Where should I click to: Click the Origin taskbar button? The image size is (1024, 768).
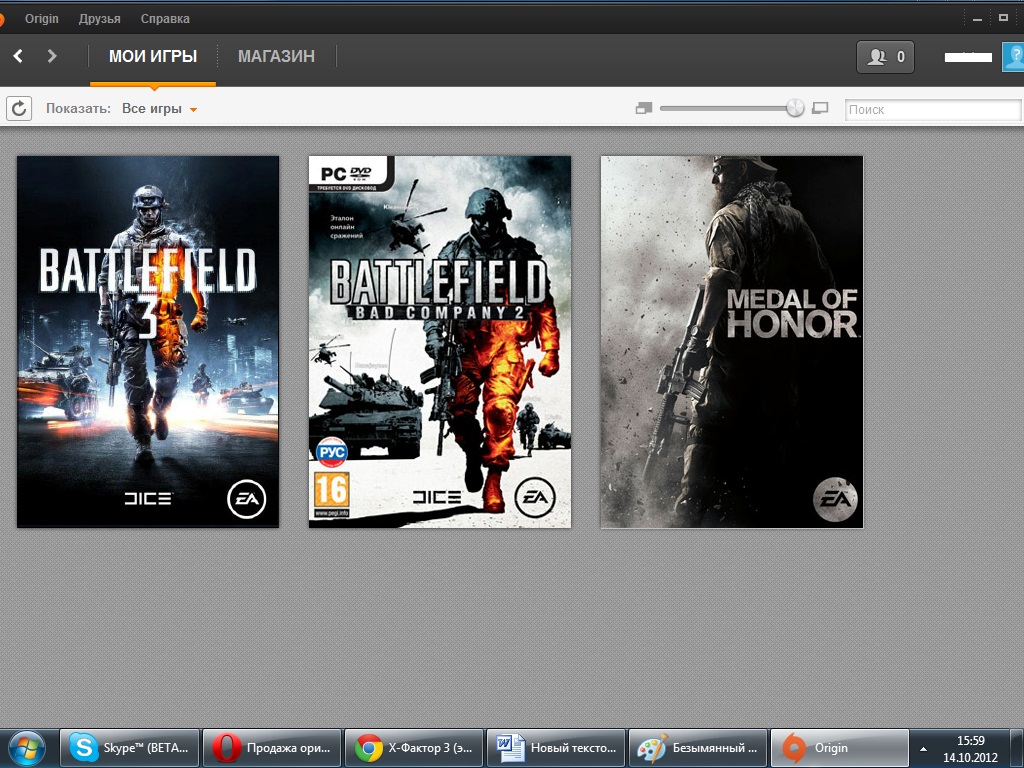840,748
